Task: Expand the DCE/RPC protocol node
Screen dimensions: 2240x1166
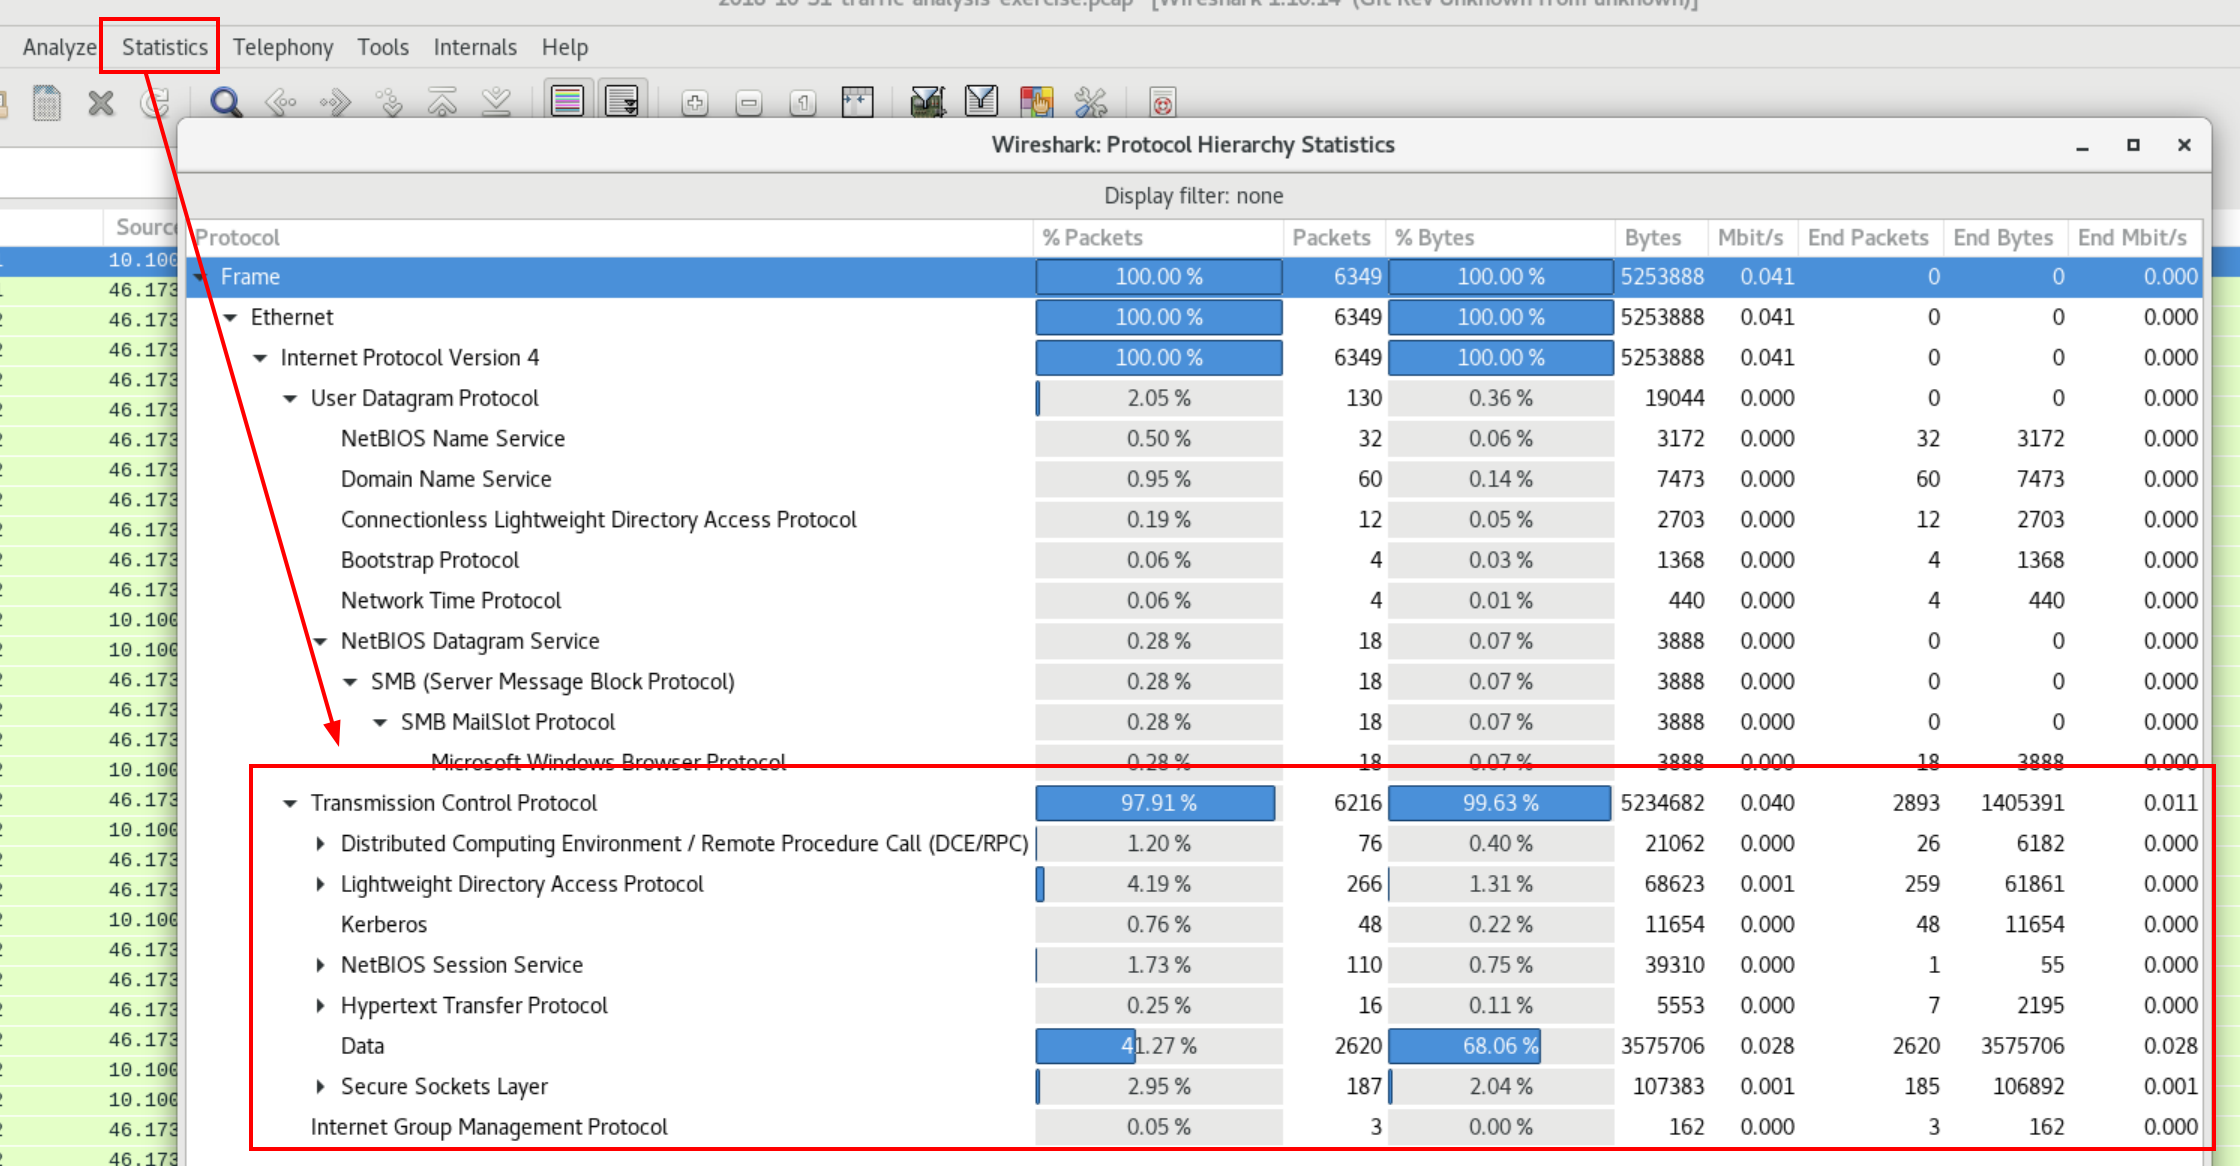Action: coord(320,844)
